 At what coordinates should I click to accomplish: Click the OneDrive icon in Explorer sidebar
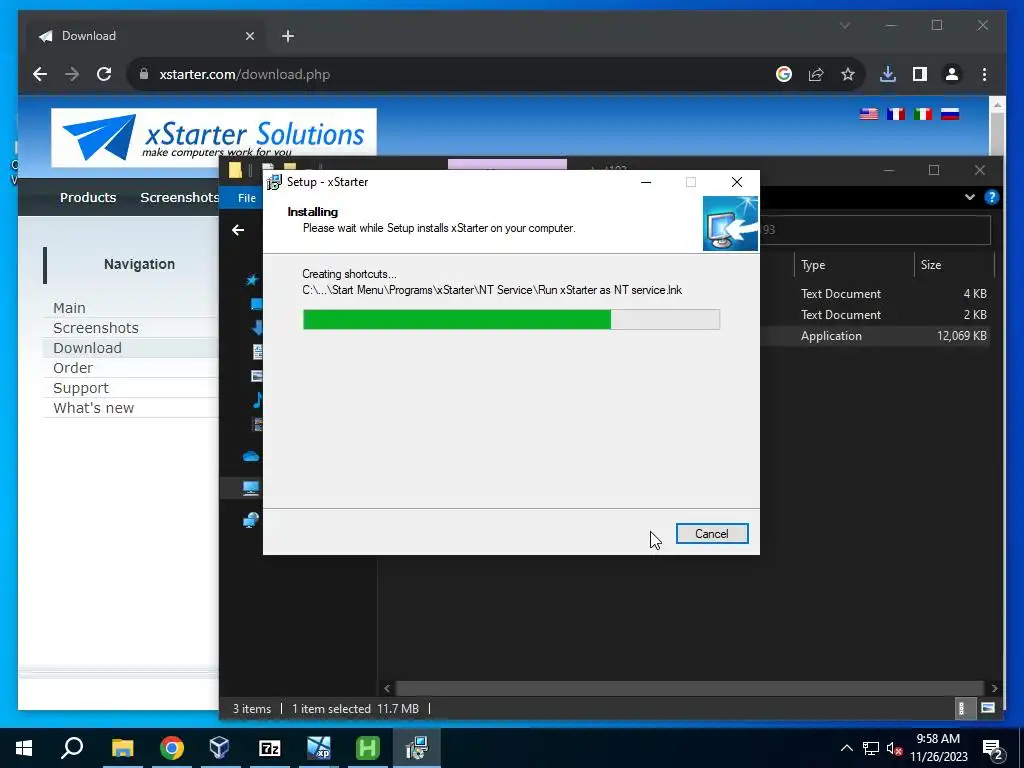tap(251, 456)
